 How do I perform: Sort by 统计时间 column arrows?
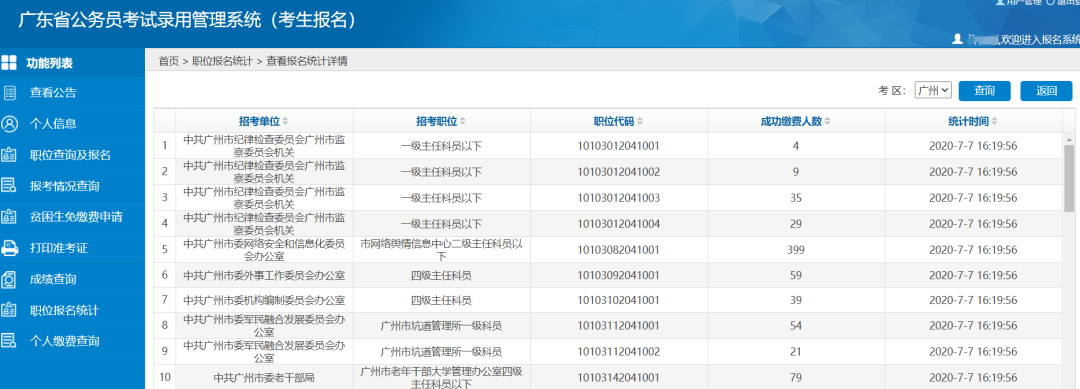coord(995,122)
